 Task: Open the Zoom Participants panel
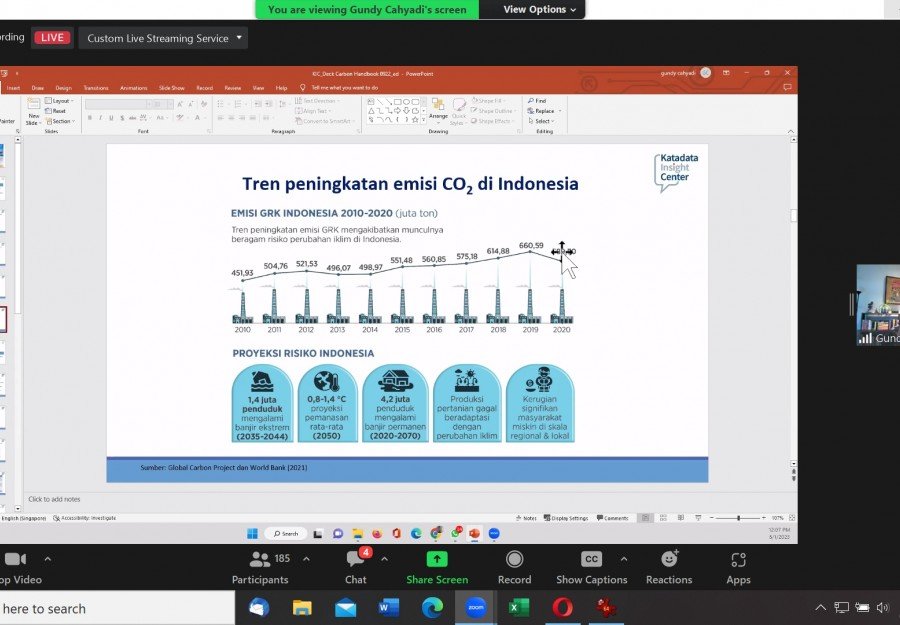(x=260, y=560)
